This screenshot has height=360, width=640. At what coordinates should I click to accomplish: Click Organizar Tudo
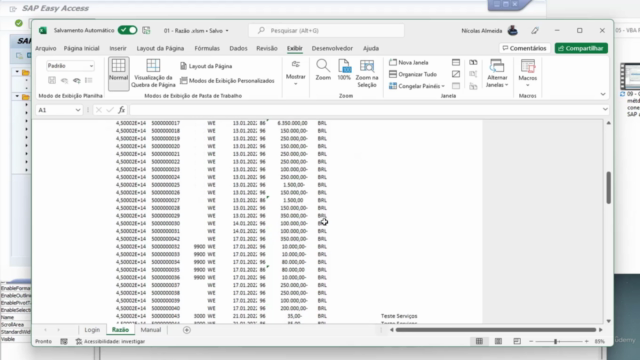coord(413,74)
